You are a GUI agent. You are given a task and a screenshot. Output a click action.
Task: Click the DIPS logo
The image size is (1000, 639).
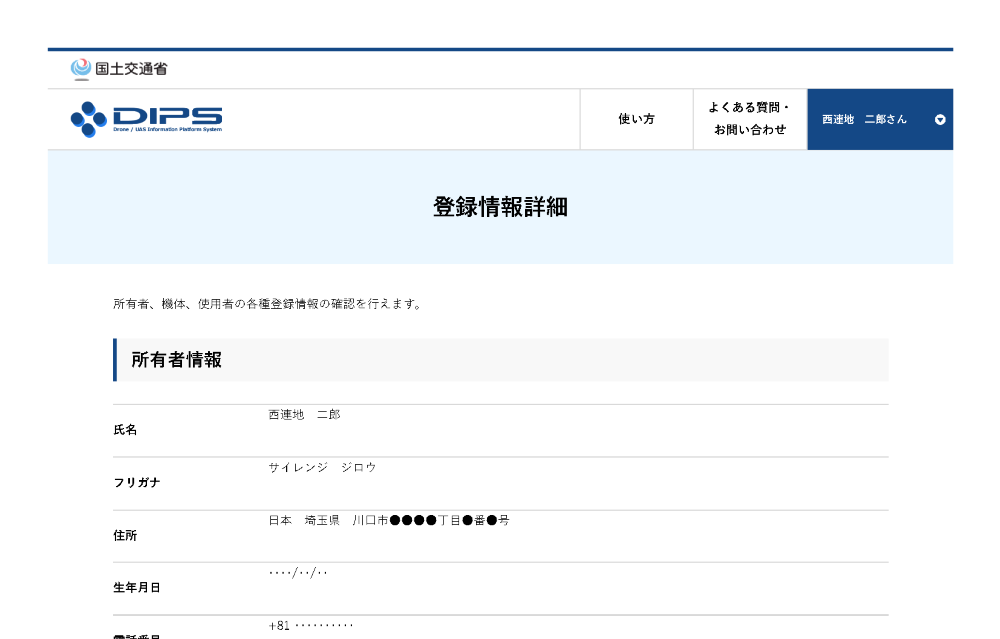[147, 119]
